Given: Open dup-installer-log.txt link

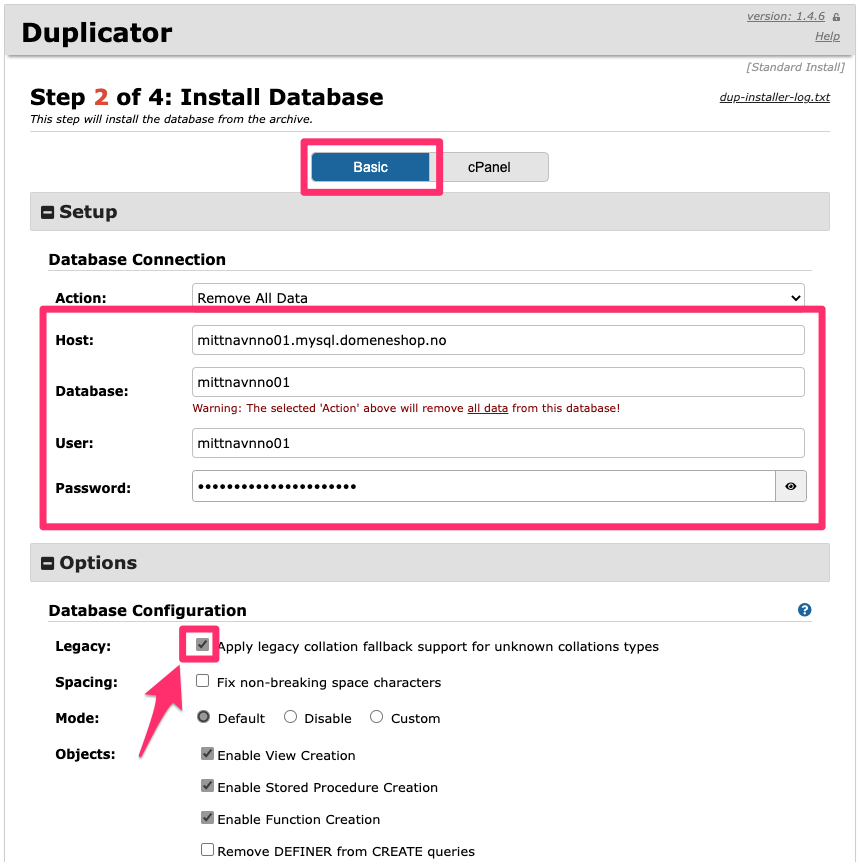Looking at the screenshot, I should (x=774, y=97).
